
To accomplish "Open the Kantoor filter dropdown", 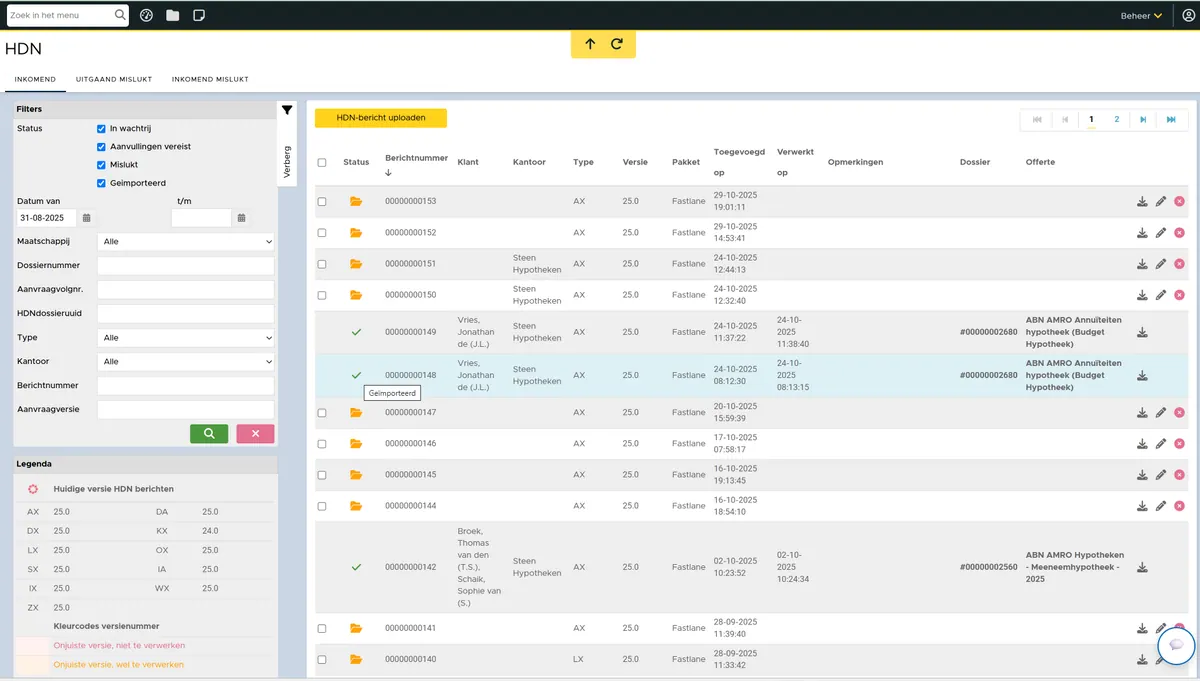I will coord(186,362).
